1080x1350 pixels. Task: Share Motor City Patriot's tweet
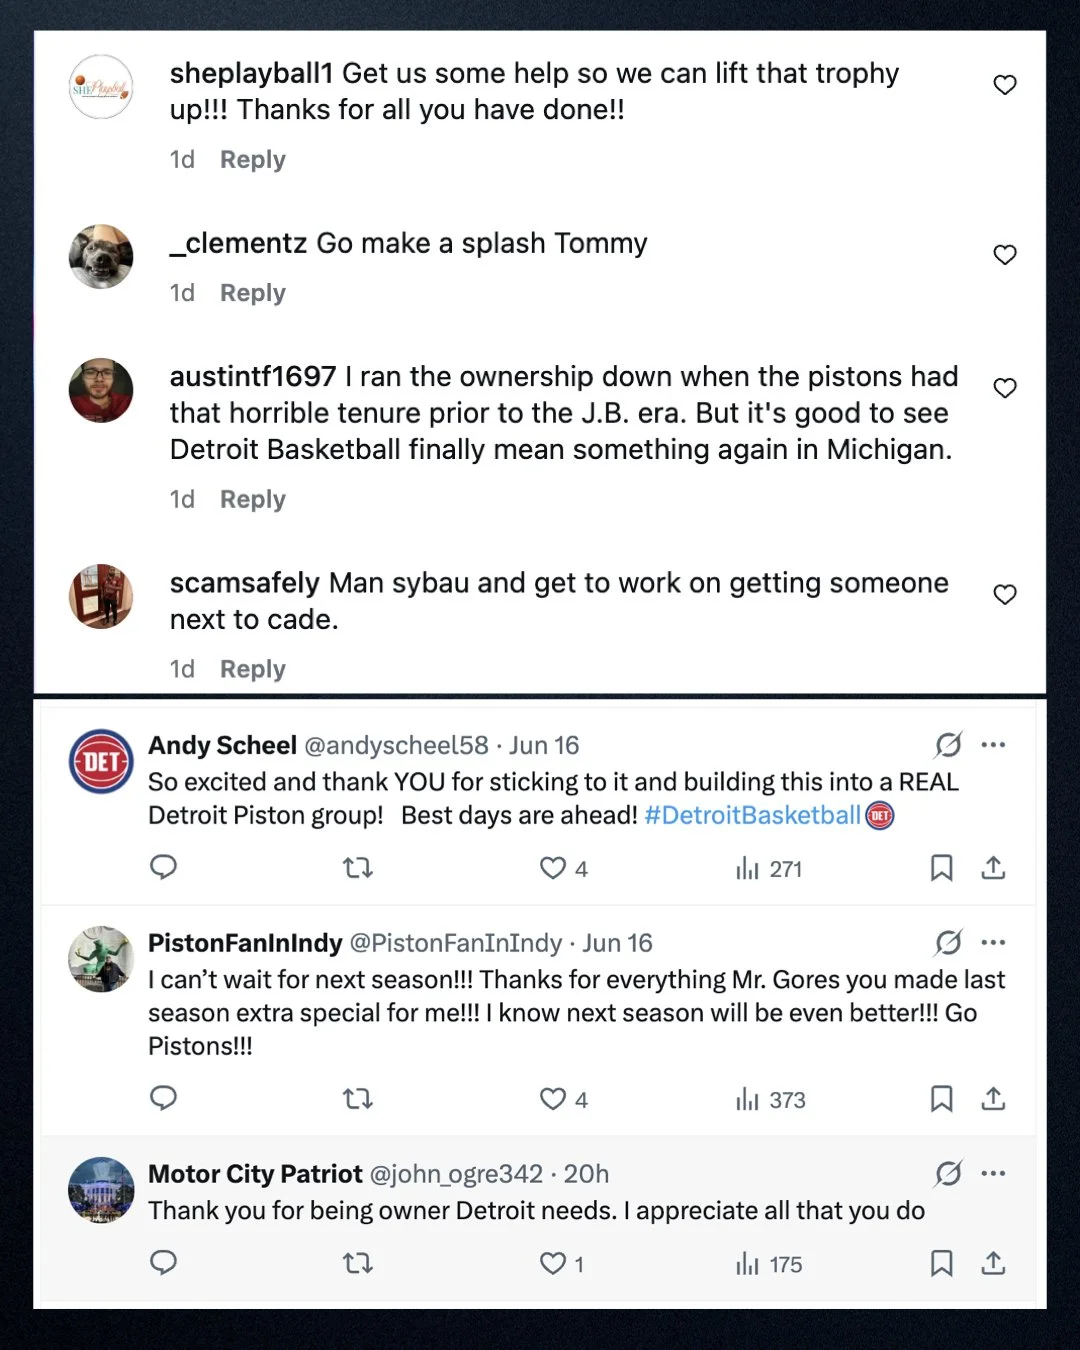click(x=993, y=1263)
